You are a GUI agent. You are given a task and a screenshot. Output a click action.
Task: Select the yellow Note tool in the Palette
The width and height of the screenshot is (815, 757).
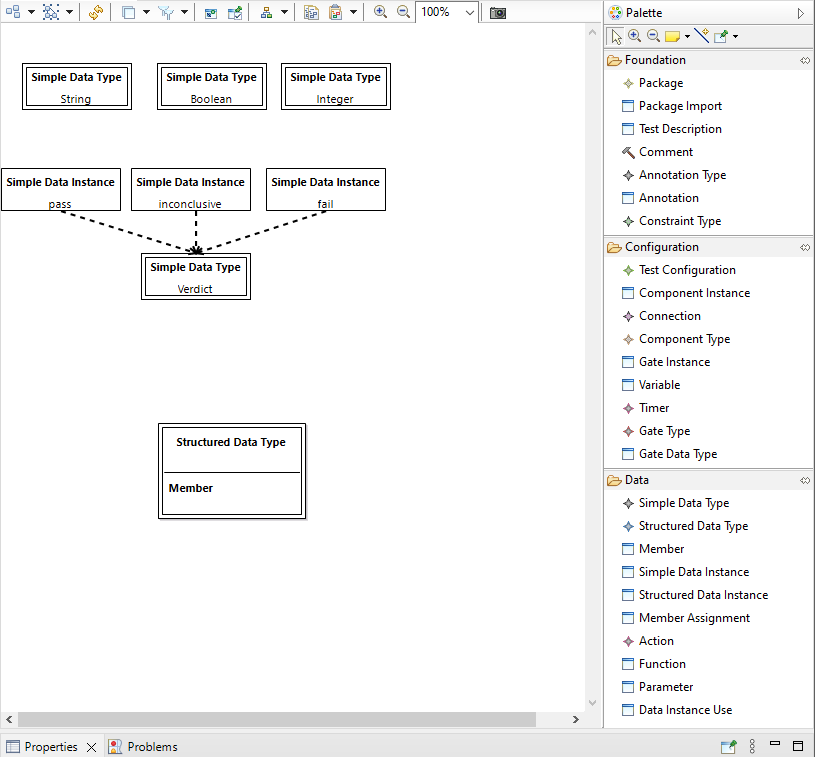[x=672, y=36]
